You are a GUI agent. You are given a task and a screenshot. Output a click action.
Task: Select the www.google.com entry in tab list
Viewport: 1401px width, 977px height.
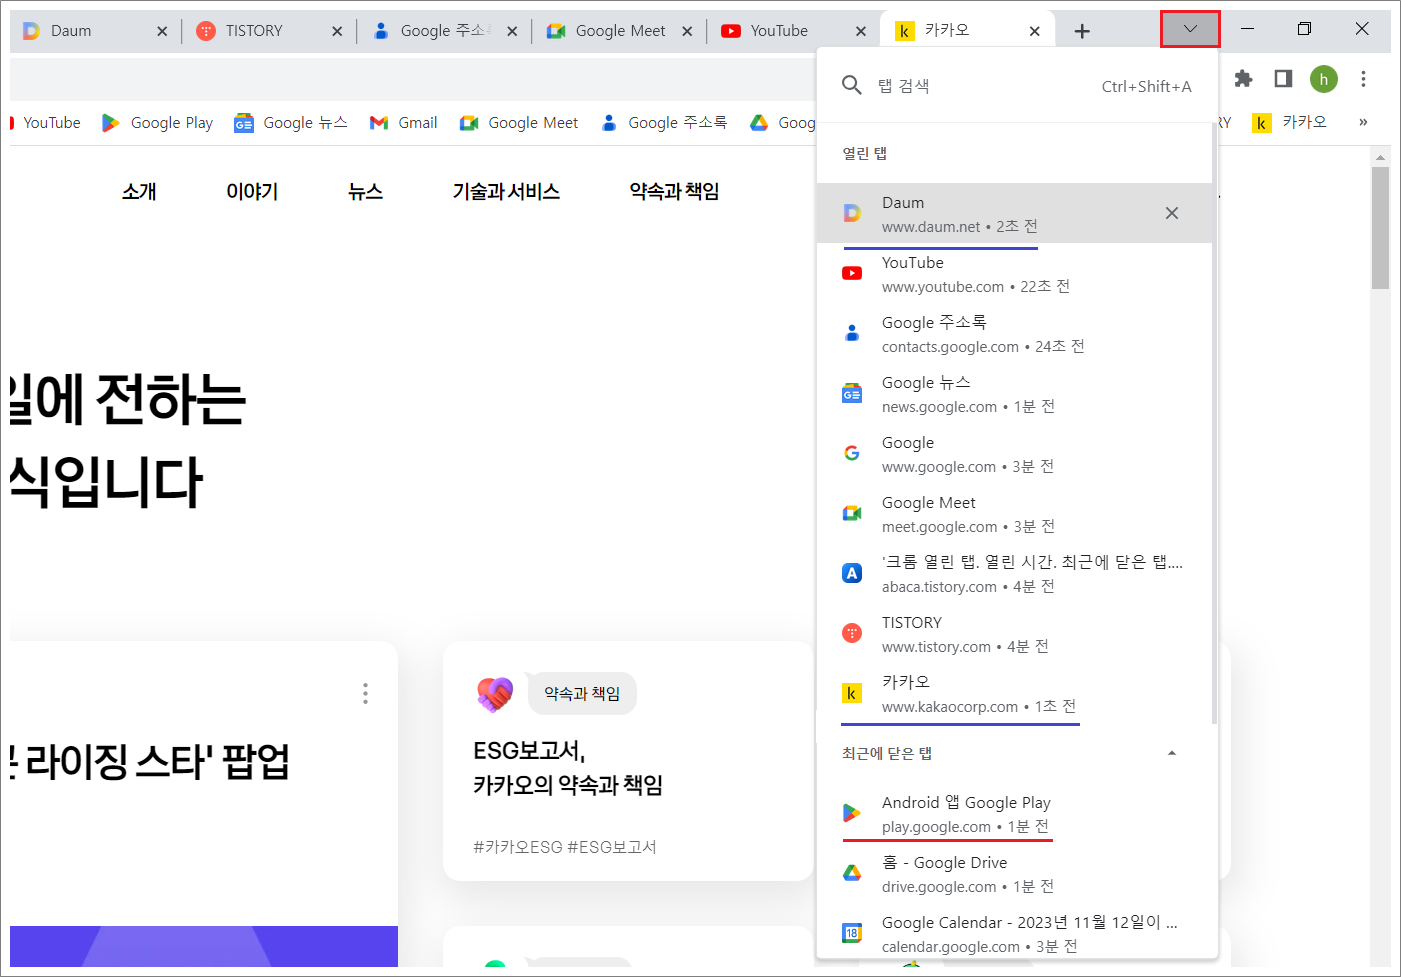point(1014,453)
